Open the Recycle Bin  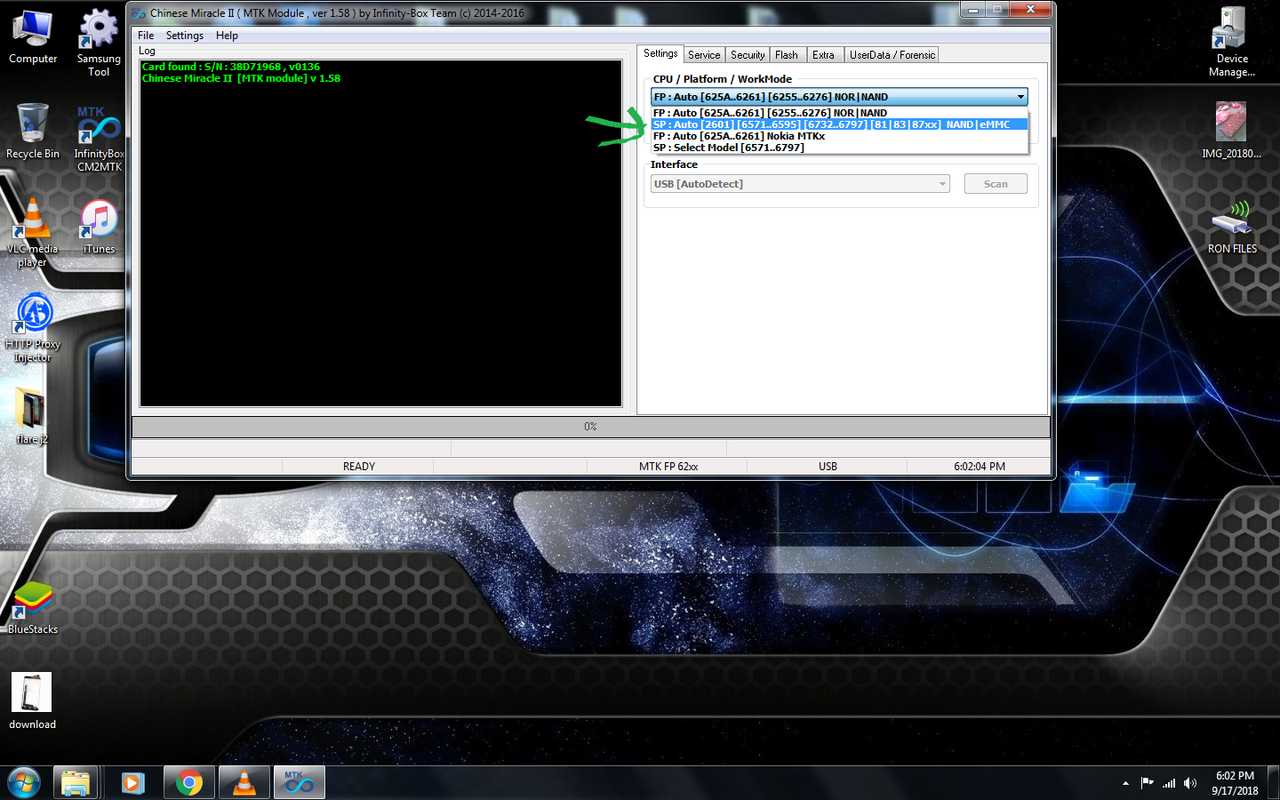coord(32,132)
